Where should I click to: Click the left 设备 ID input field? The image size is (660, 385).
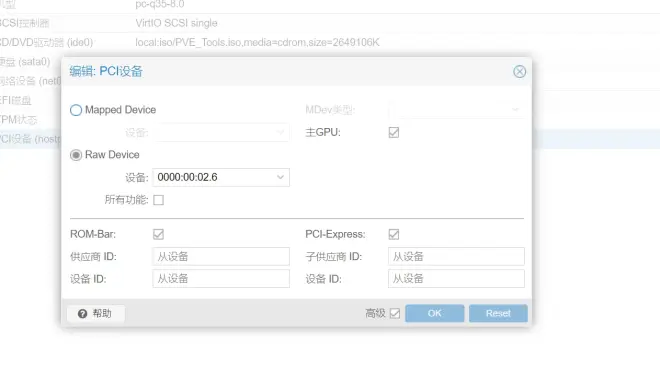pyautogui.click(x=221, y=279)
